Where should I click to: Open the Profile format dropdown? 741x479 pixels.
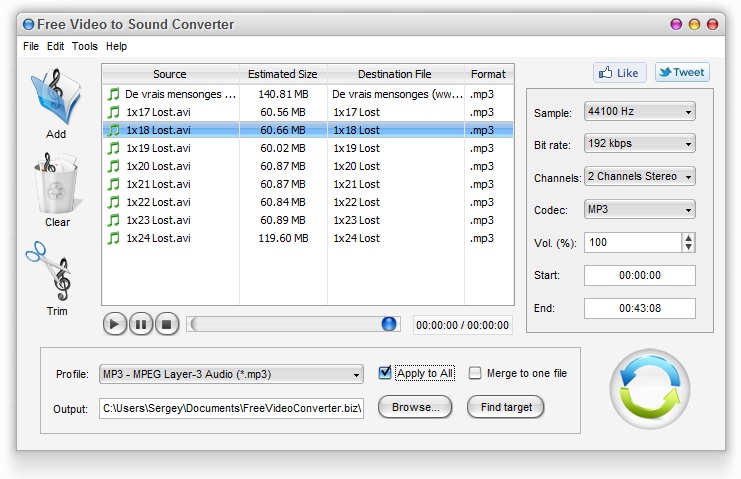click(231, 374)
